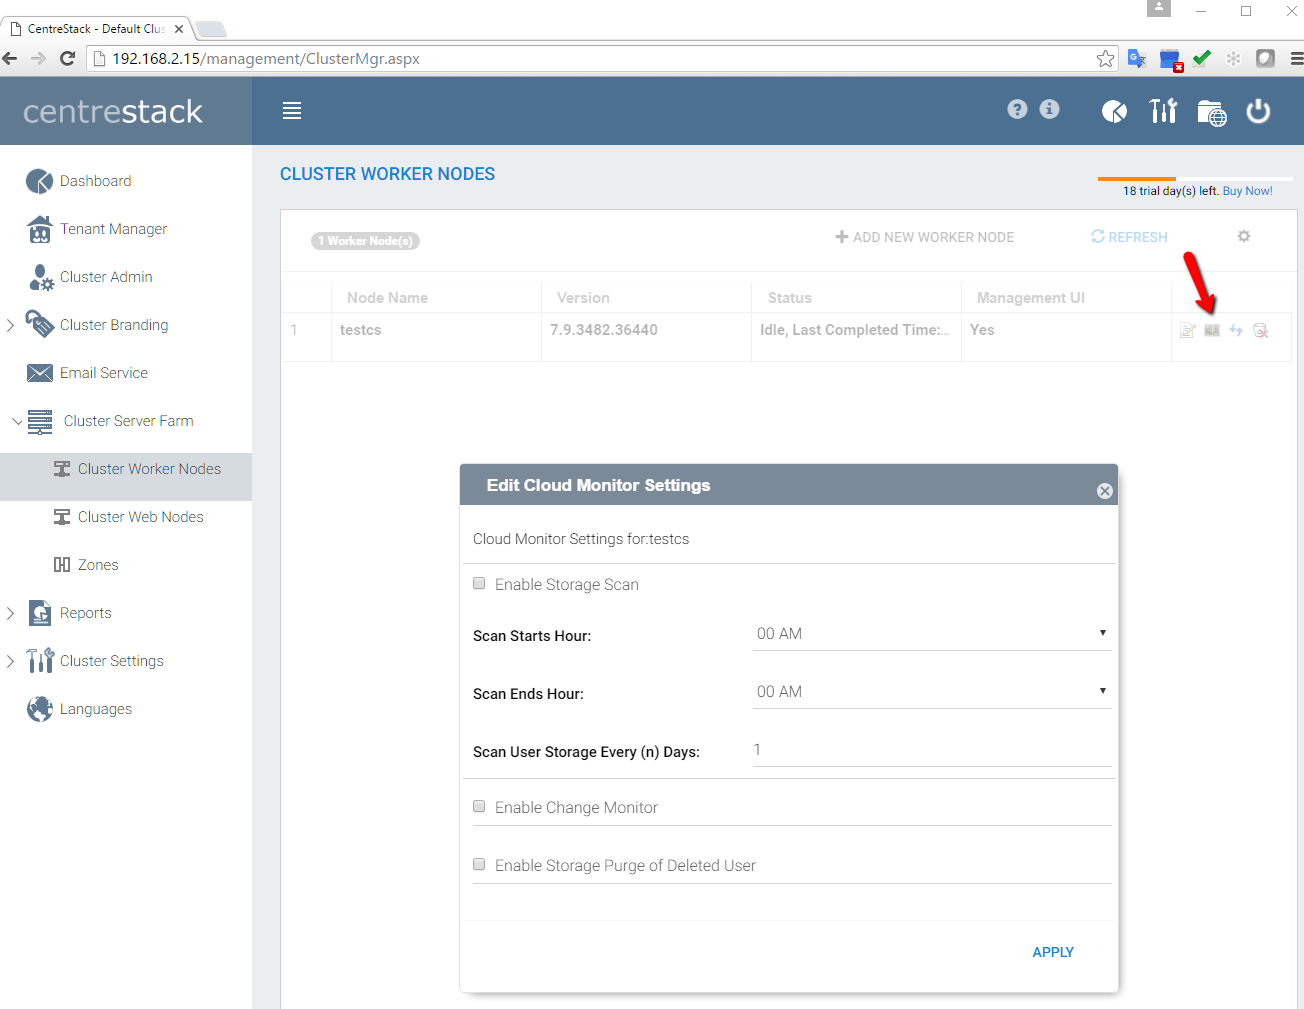This screenshot has height=1009, width=1304.
Task: Open the browser menu button
Action: click(x=1296, y=58)
